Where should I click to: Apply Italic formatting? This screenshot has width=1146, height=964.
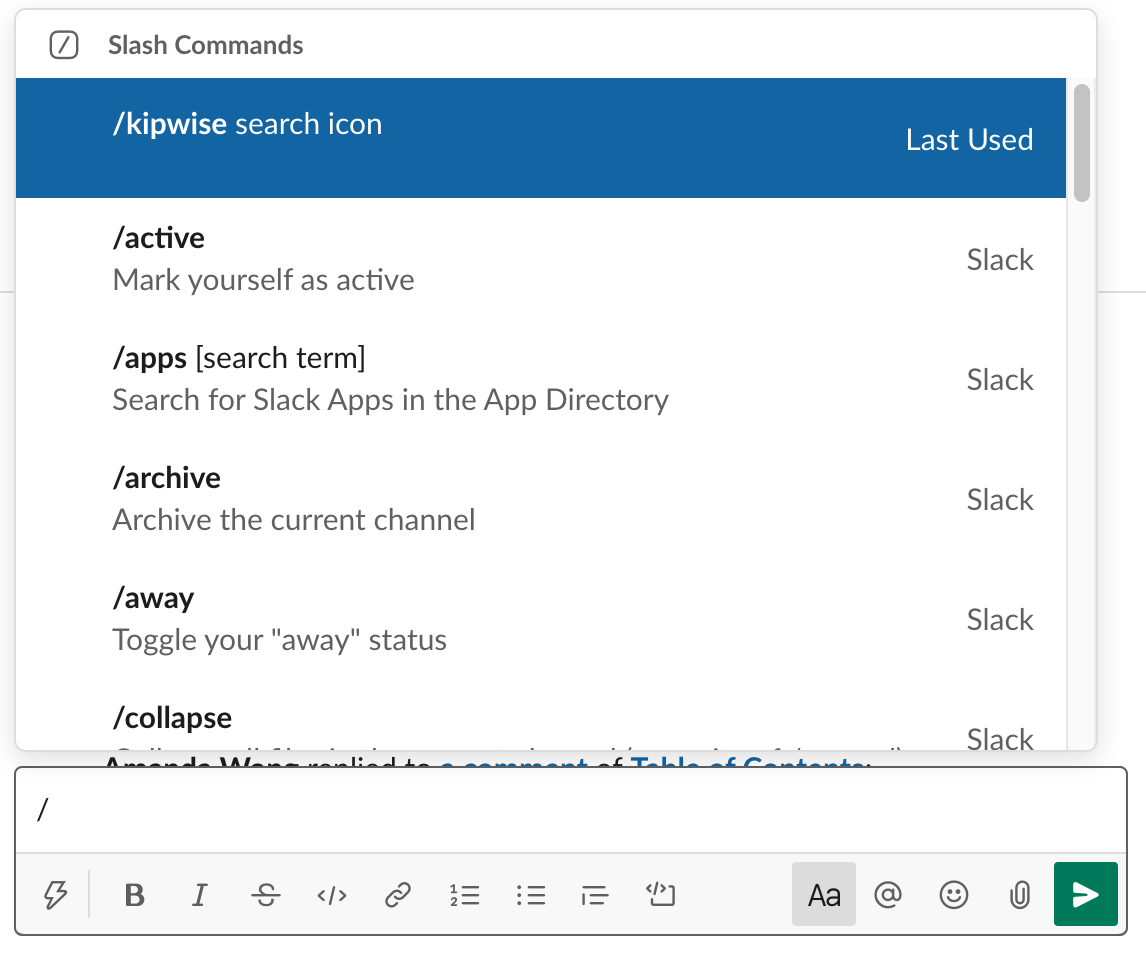point(199,895)
